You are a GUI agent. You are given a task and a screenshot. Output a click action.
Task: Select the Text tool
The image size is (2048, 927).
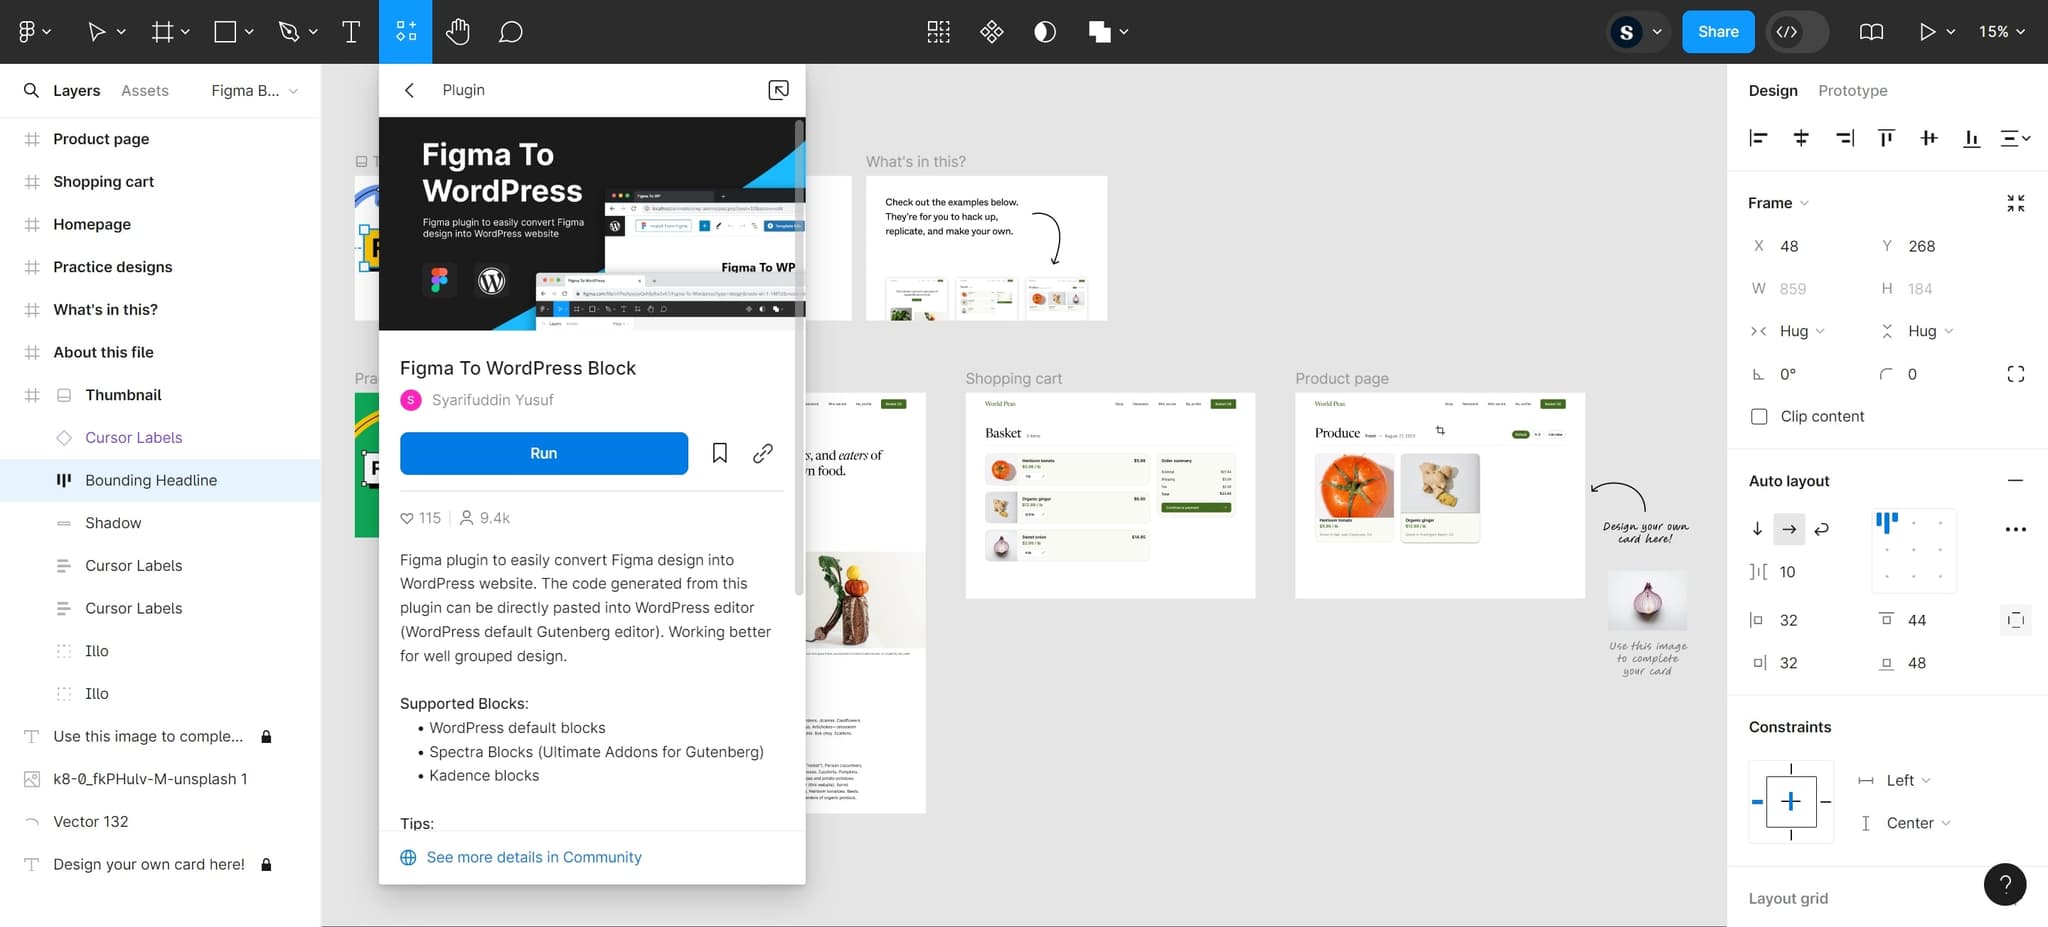pyautogui.click(x=351, y=32)
